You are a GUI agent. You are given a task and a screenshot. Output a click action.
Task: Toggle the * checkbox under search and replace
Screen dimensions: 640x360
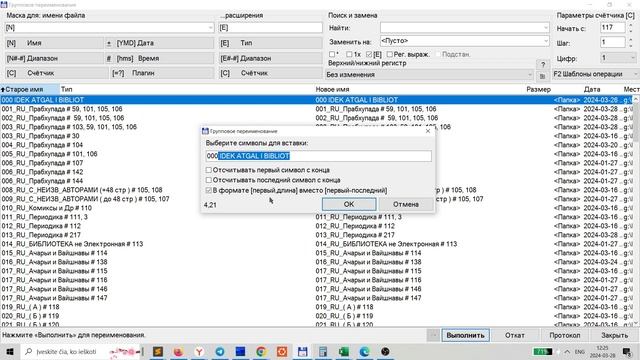[332, 54]
